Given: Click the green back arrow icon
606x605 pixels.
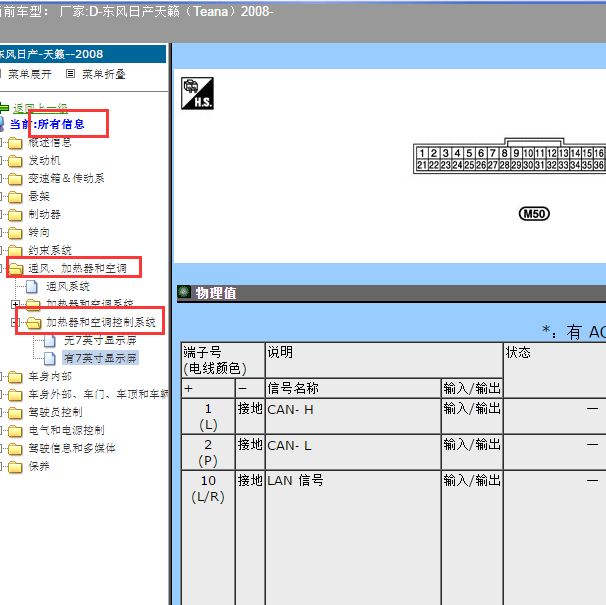Looking at the screenshot, I should point(4,108).
